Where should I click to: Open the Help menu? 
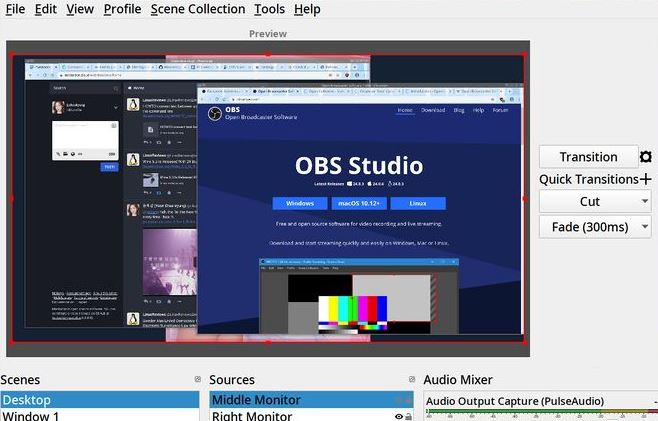(307, 9)
